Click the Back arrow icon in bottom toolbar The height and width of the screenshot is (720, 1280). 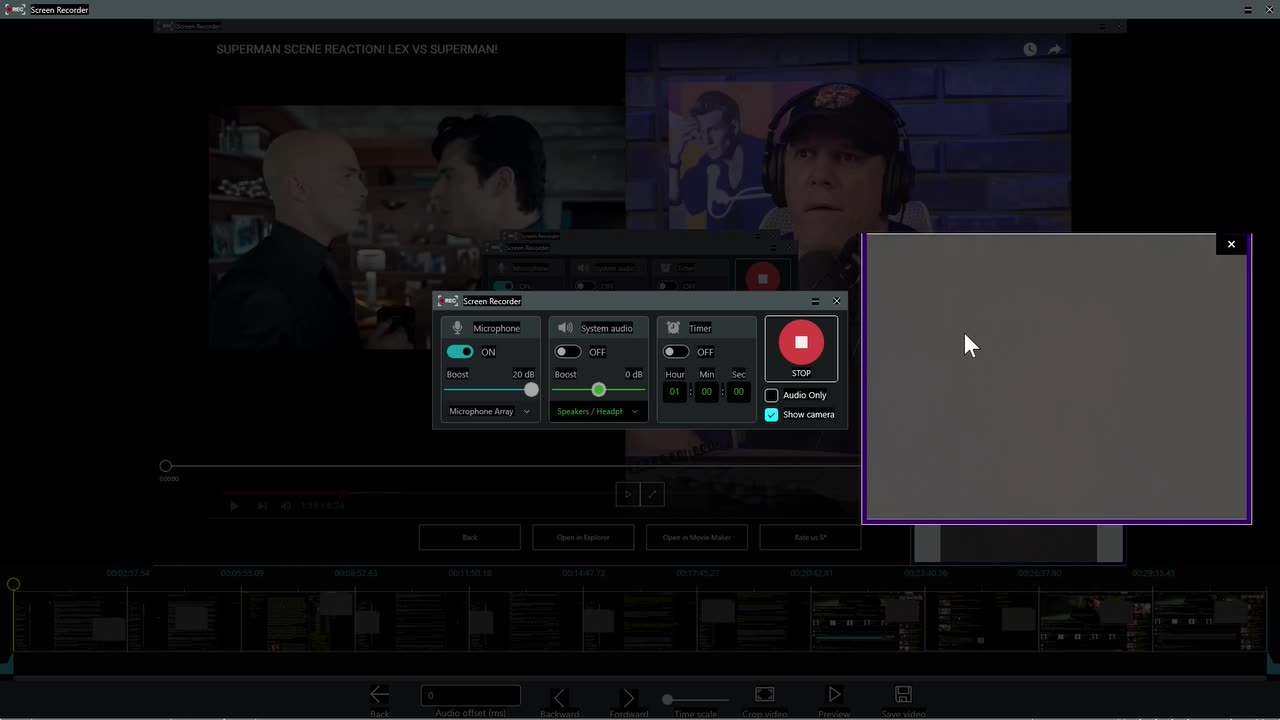point(379,694)
